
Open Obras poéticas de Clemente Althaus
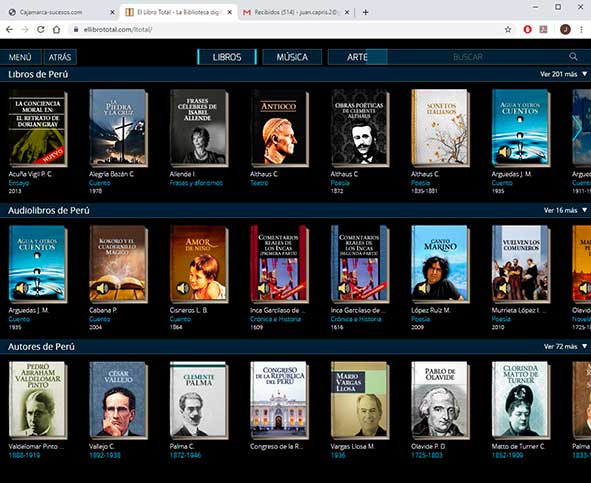pyautogui.click(x=360, y=128)
